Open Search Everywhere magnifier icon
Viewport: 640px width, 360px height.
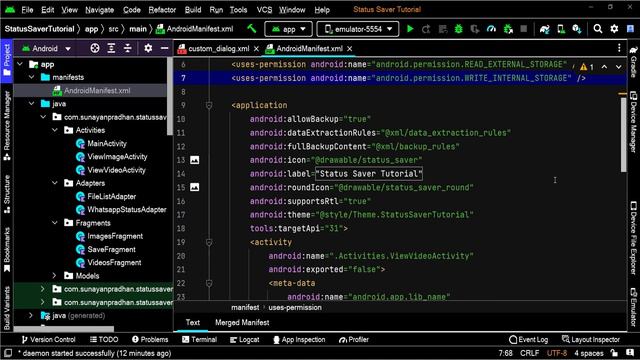598,29
